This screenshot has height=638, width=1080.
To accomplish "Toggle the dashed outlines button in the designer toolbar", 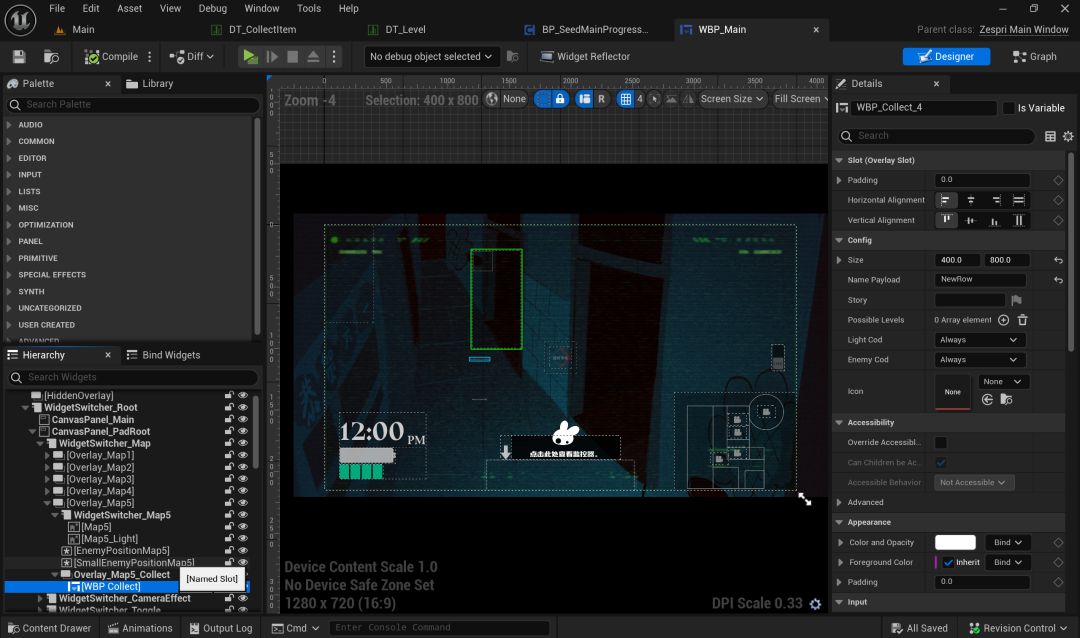I will 543,99.
